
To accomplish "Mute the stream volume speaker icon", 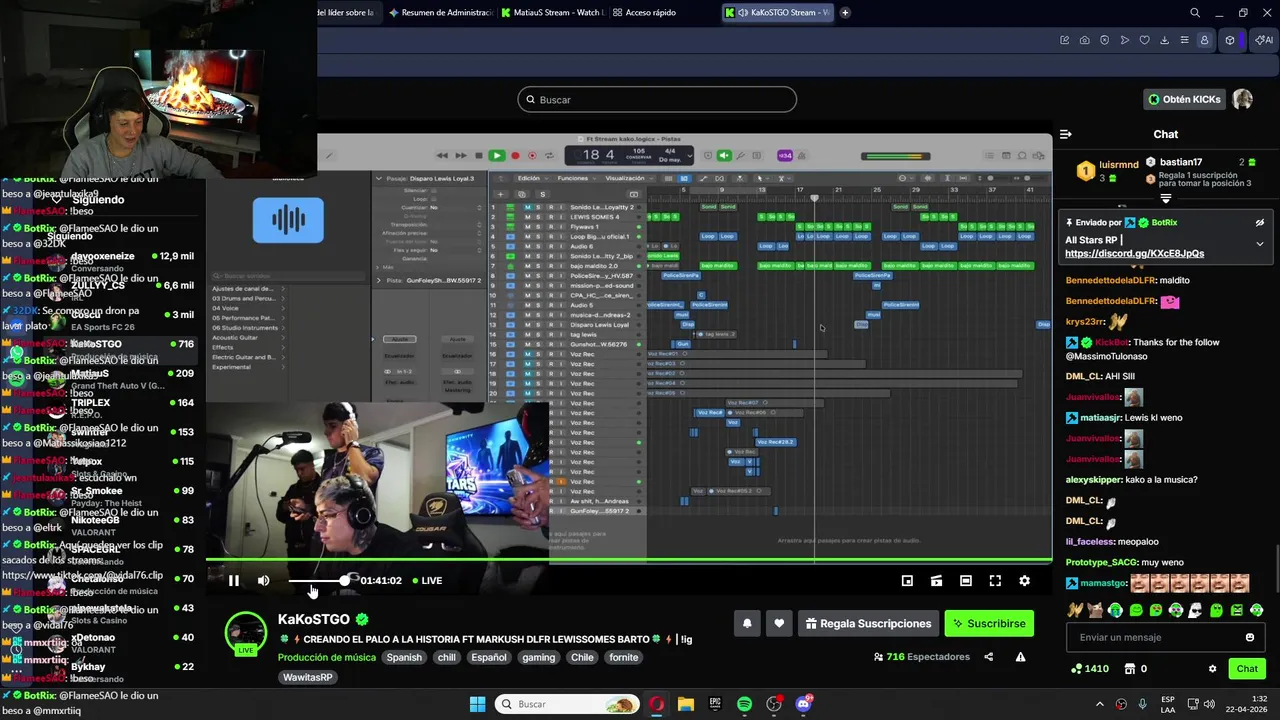I will pyautogui.click(x=263, y=580).
